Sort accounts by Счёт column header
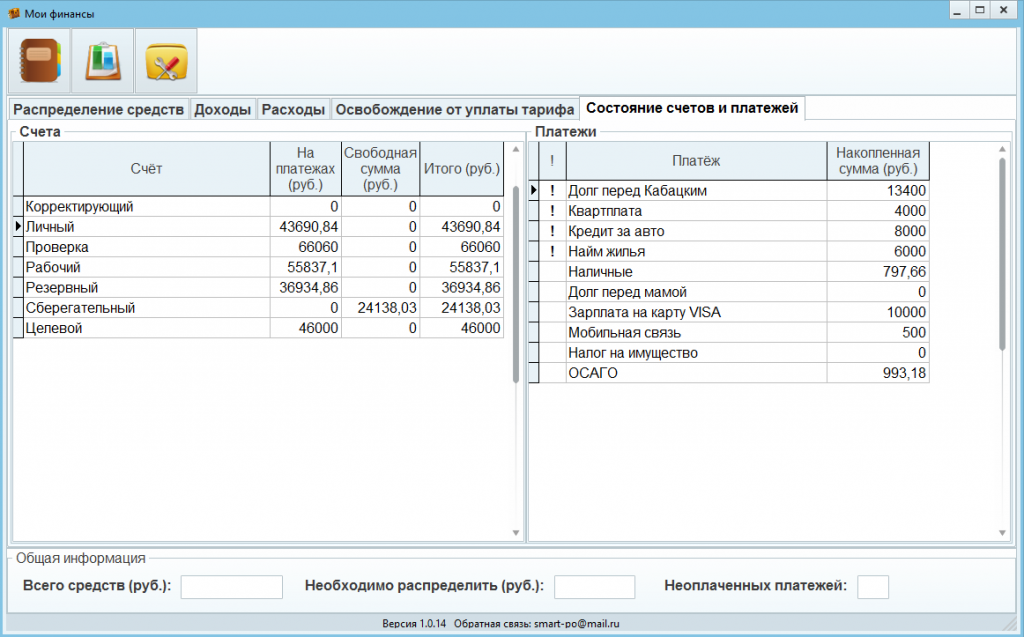 tap(146, 168)
